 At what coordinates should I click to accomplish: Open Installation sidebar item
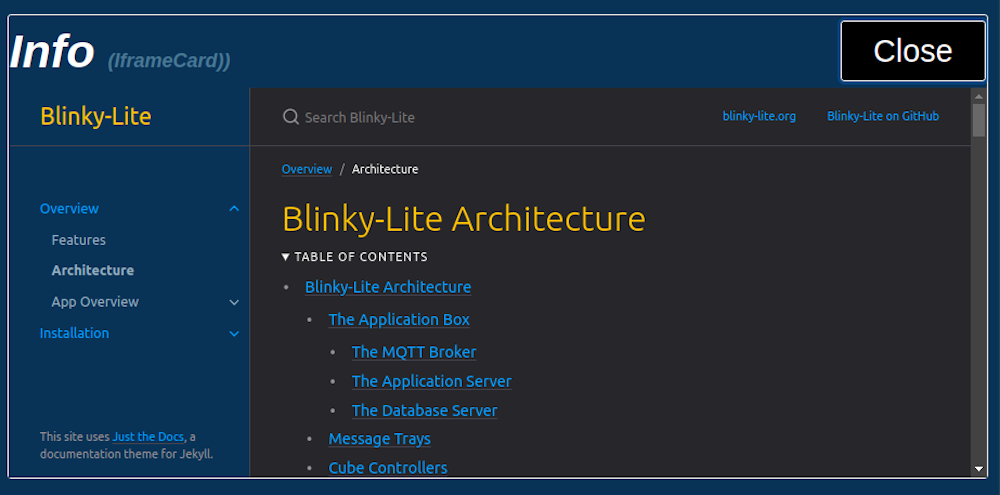tap(74, 333)
